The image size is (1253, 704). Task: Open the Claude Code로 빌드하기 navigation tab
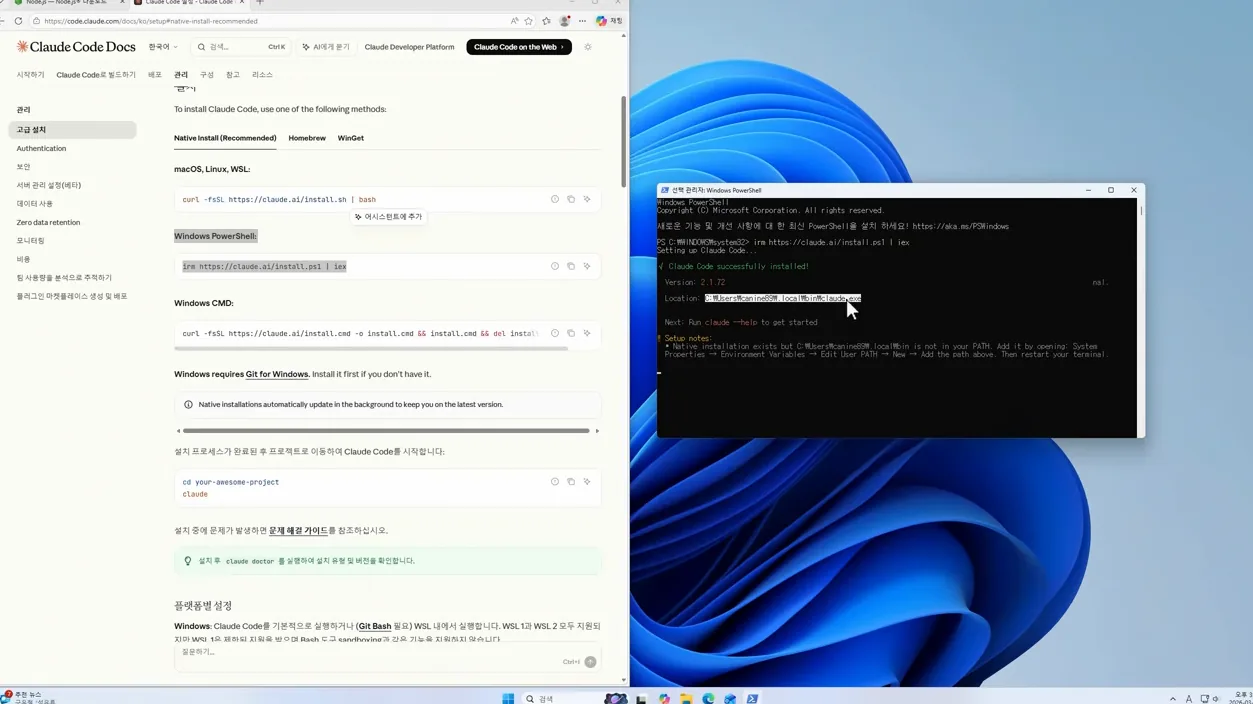click(96, 75)
